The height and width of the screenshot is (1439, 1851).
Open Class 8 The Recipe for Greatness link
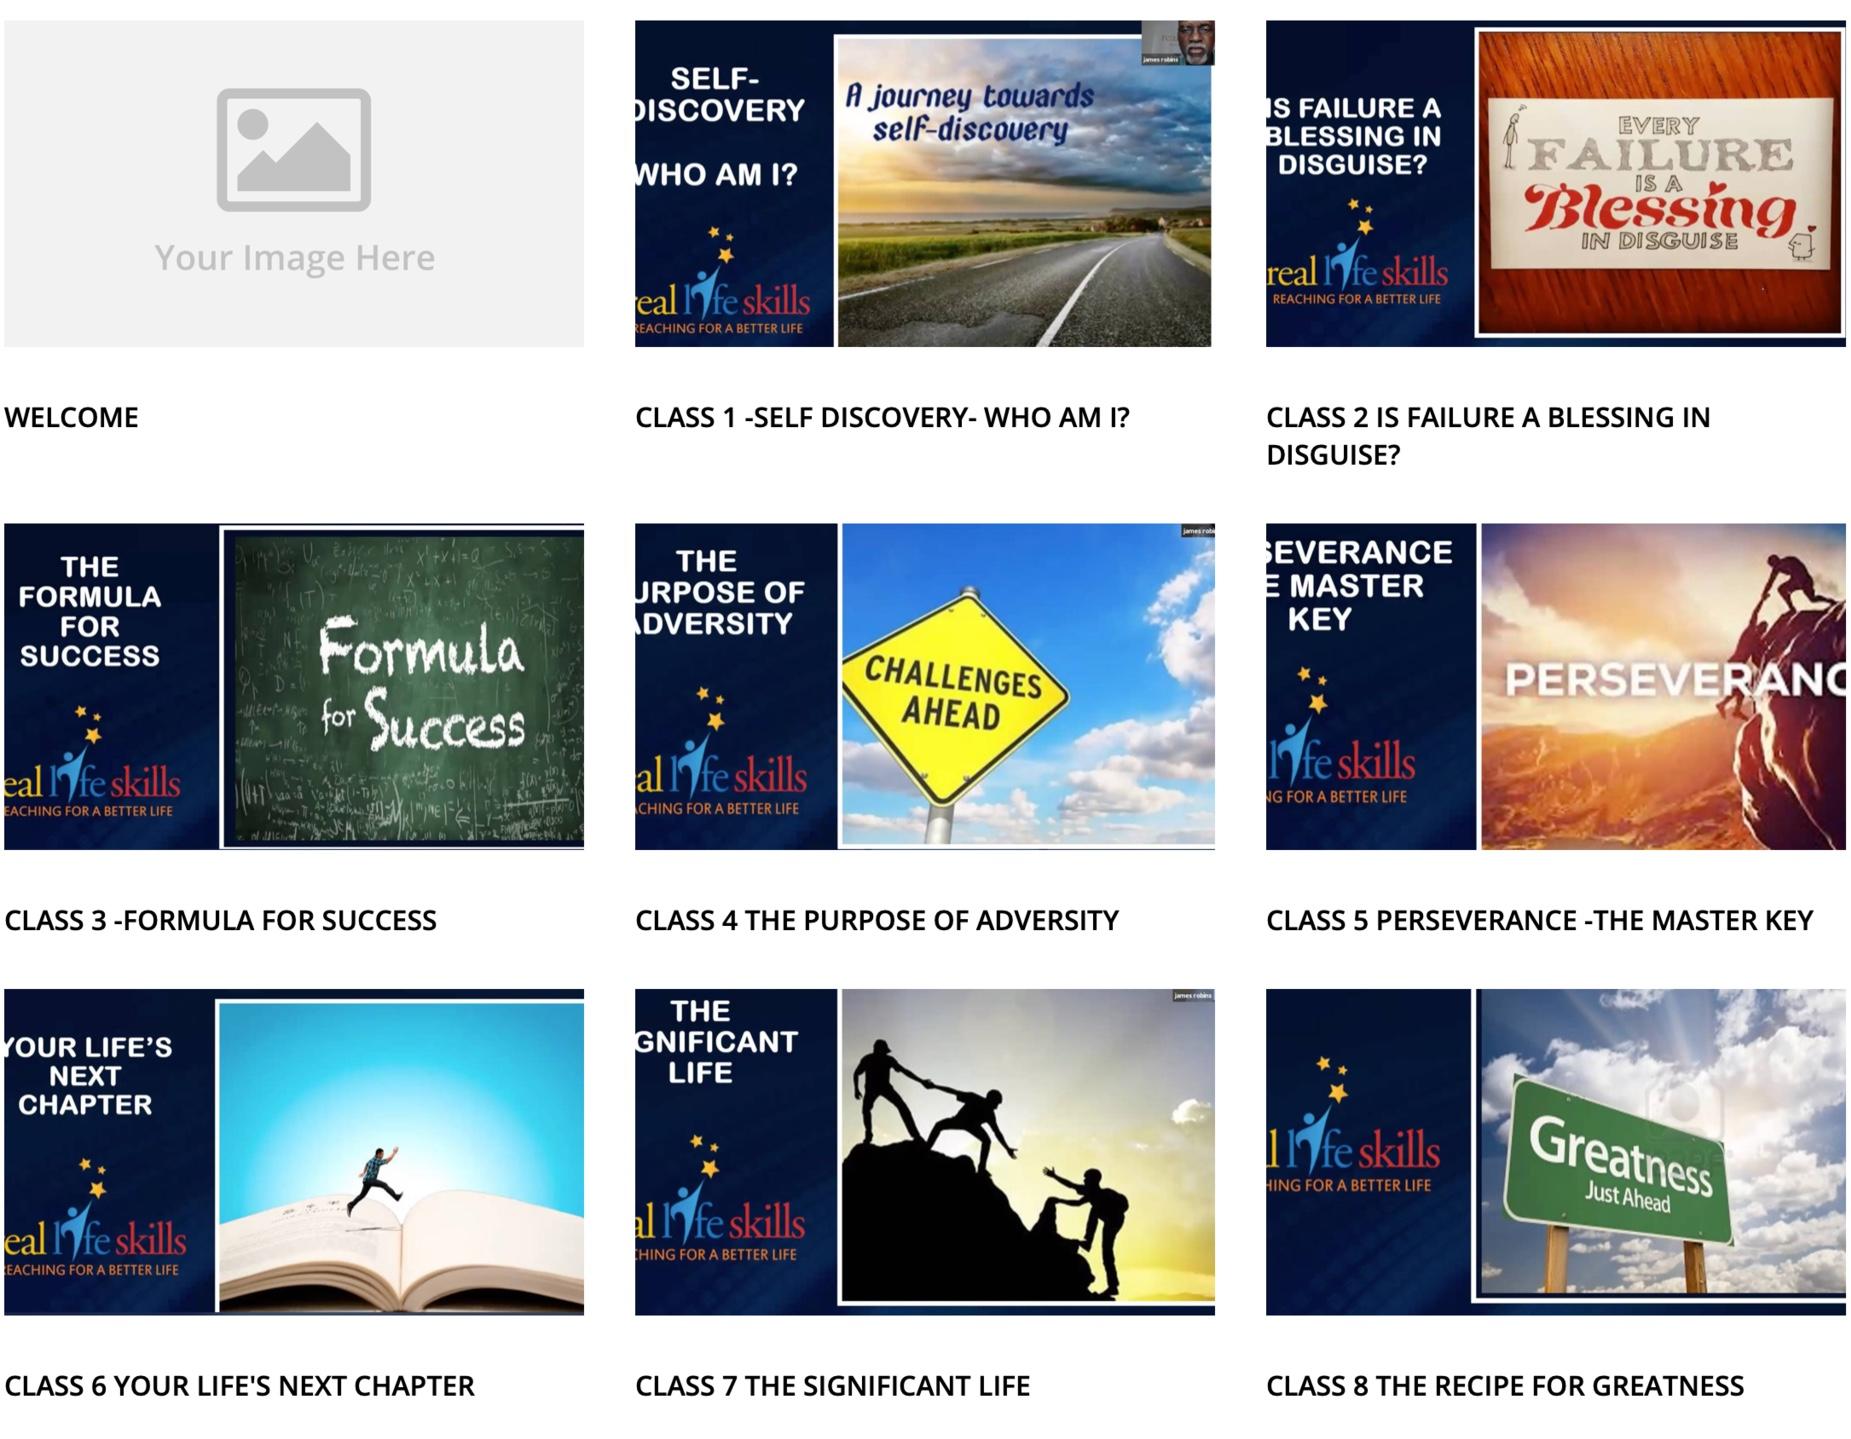(1505, 1386)
